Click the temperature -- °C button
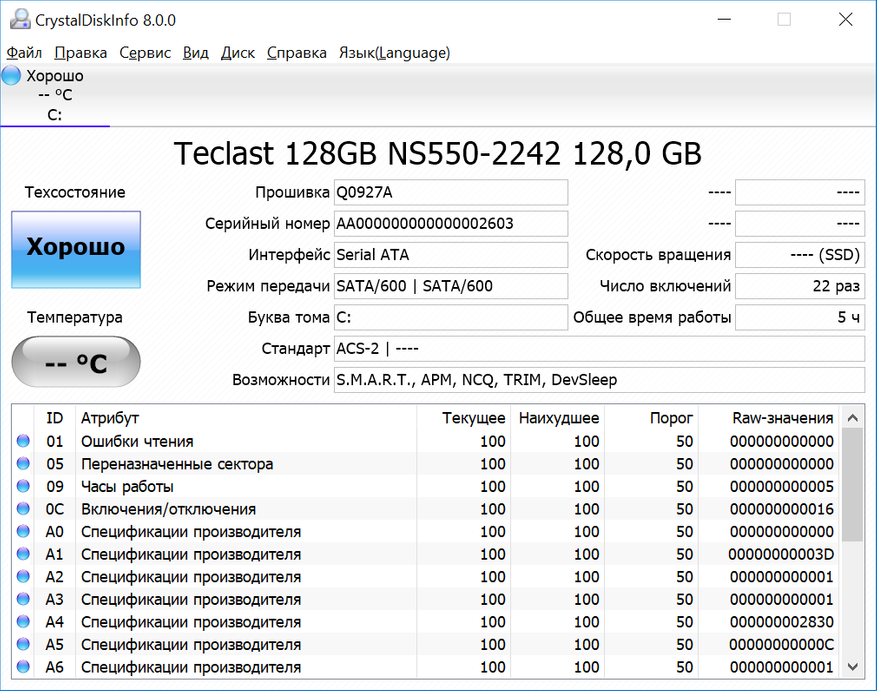Viewport: 877px width, 691px height. coord(76,363)
